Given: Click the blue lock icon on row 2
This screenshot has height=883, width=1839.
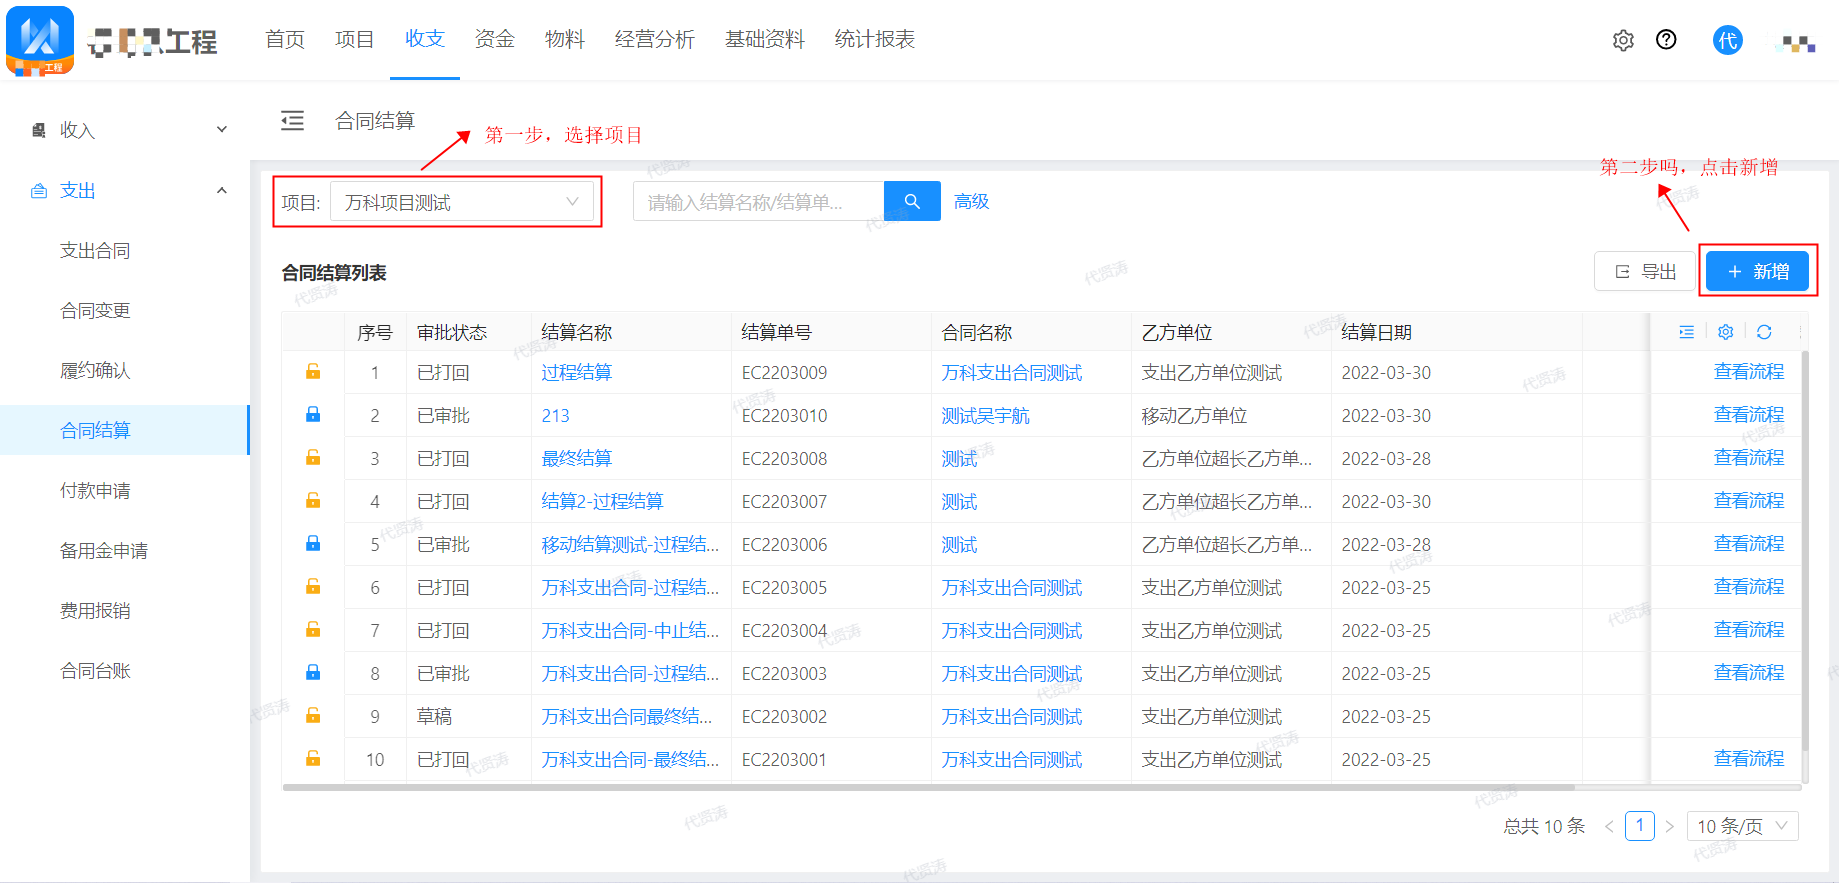Looking at the screenshot, I should (x=313, y=415).
